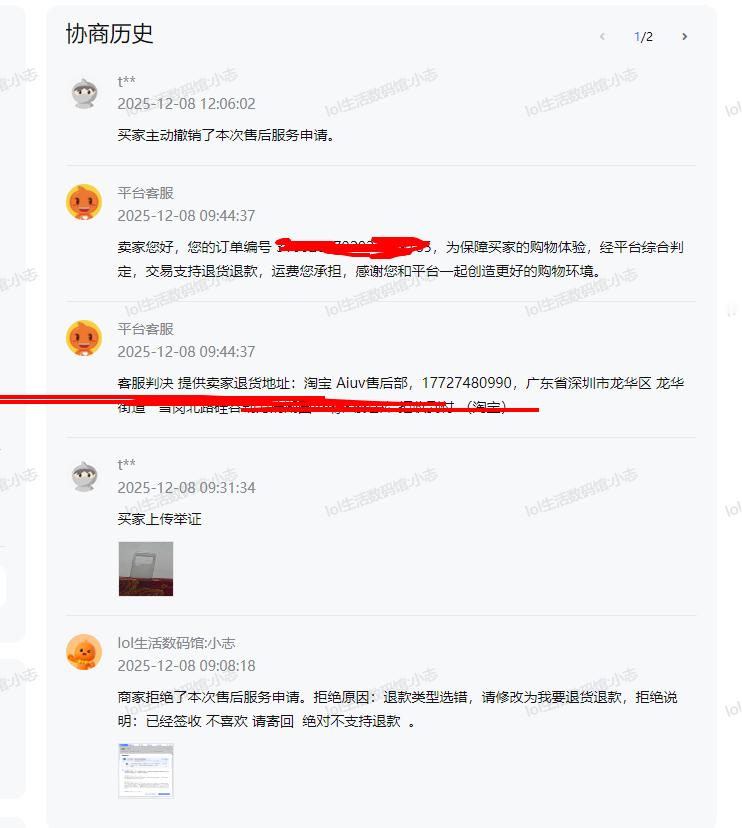Click the phone number 17727480990
742x828 pixels.
(466, 382)
